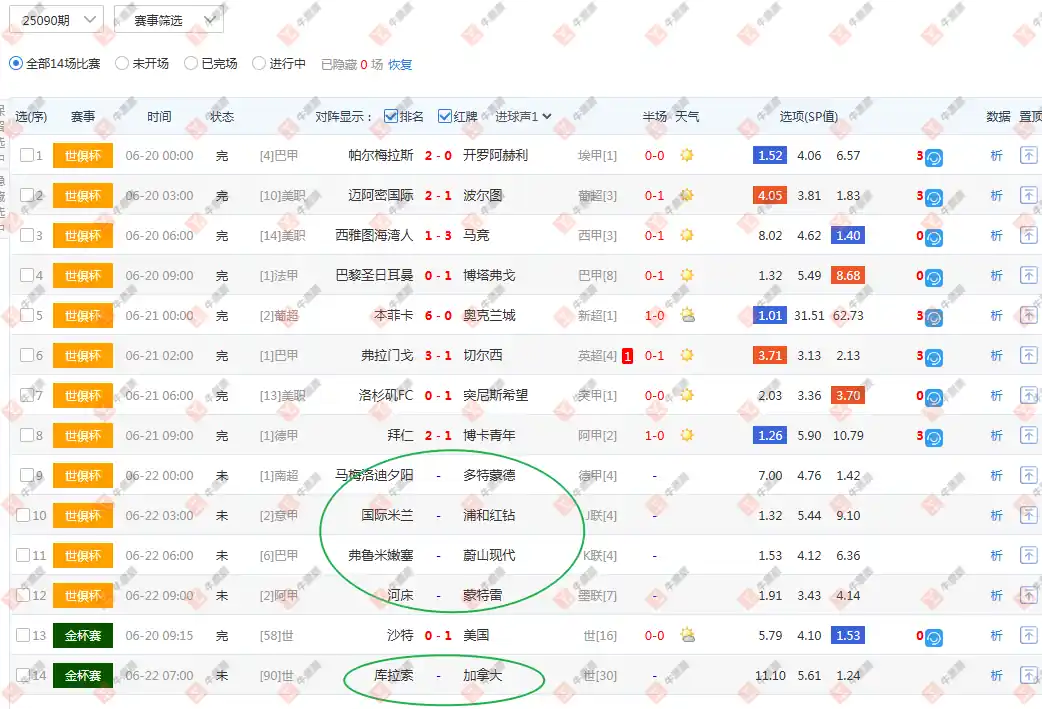Click the highlighted 8.68 odds in 巴黎圣日耳曼 row

tap(848, 275)
